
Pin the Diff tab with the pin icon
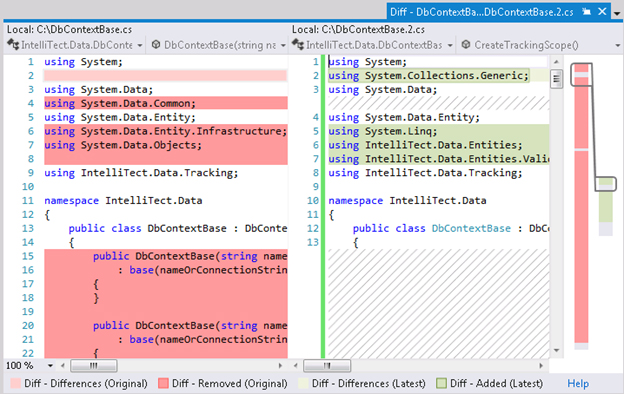point(586,12)
